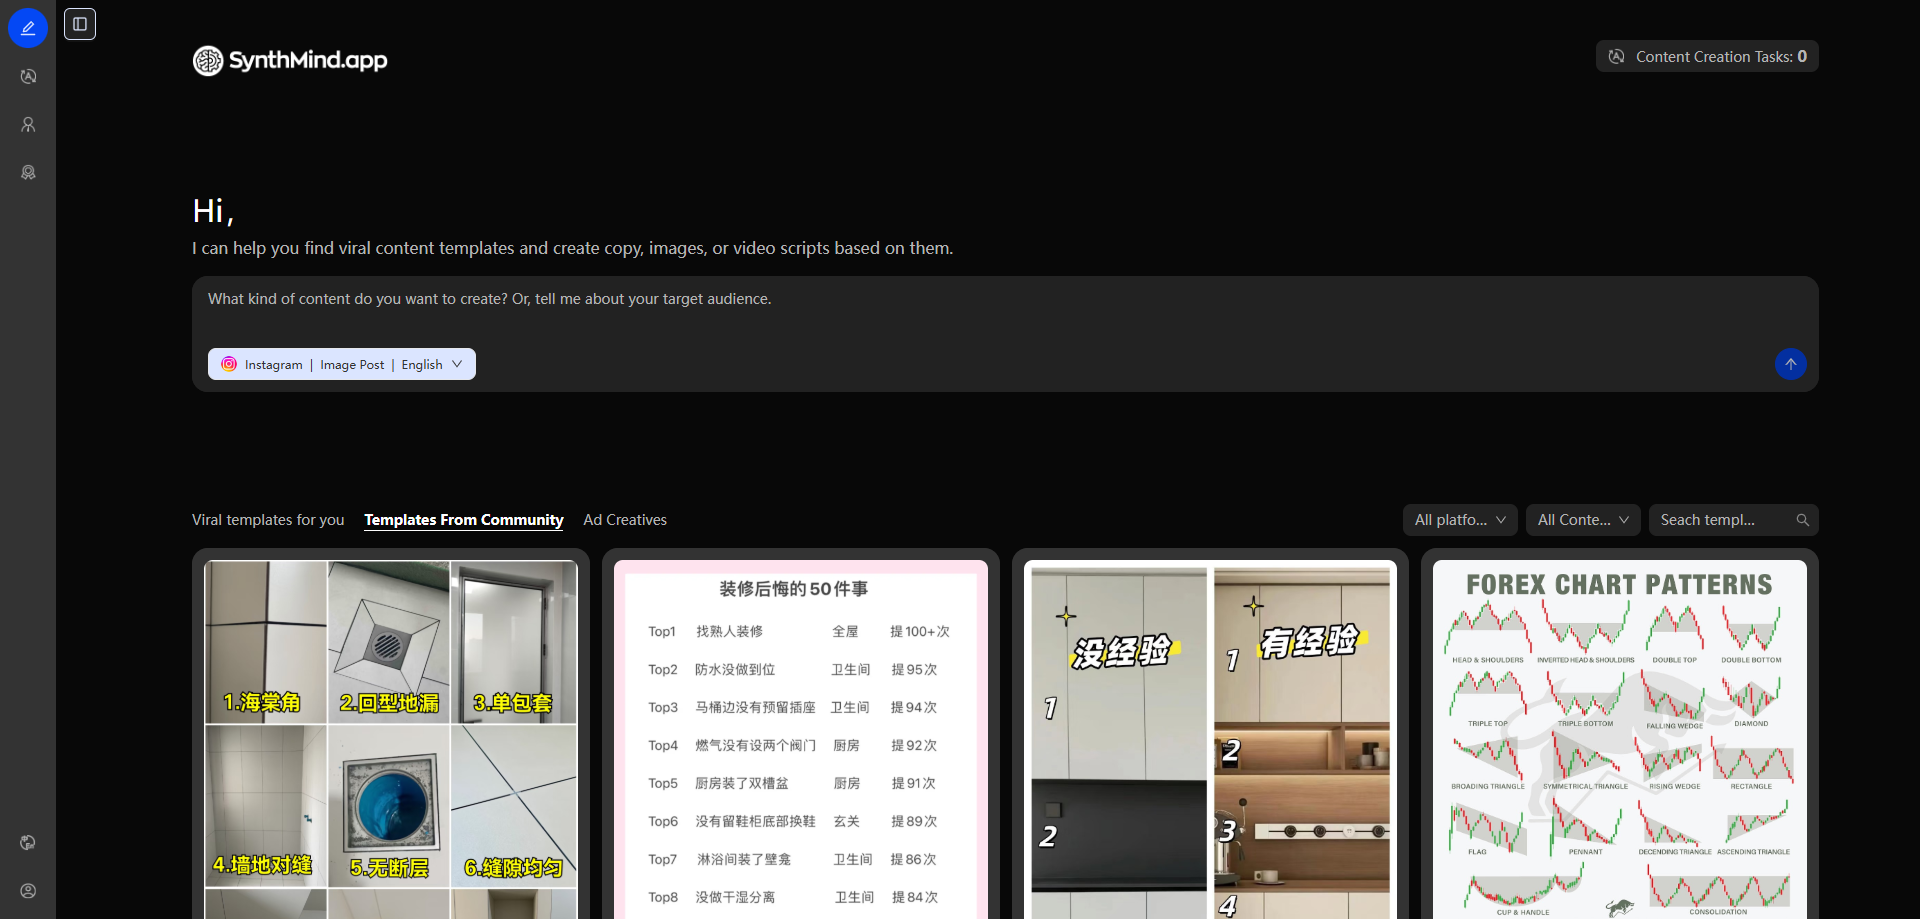Open the AI writing tool in the sidebar
The height and width of the screenshot is (919, 1920).
28,76
